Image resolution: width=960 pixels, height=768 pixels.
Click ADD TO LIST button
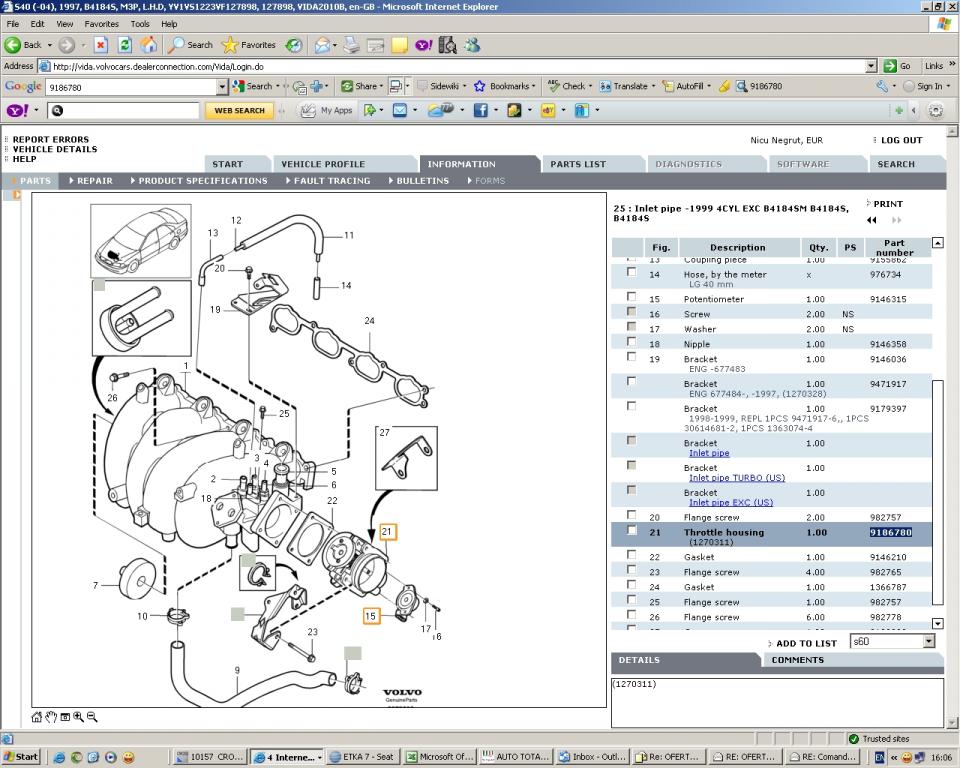pos(806,643)
